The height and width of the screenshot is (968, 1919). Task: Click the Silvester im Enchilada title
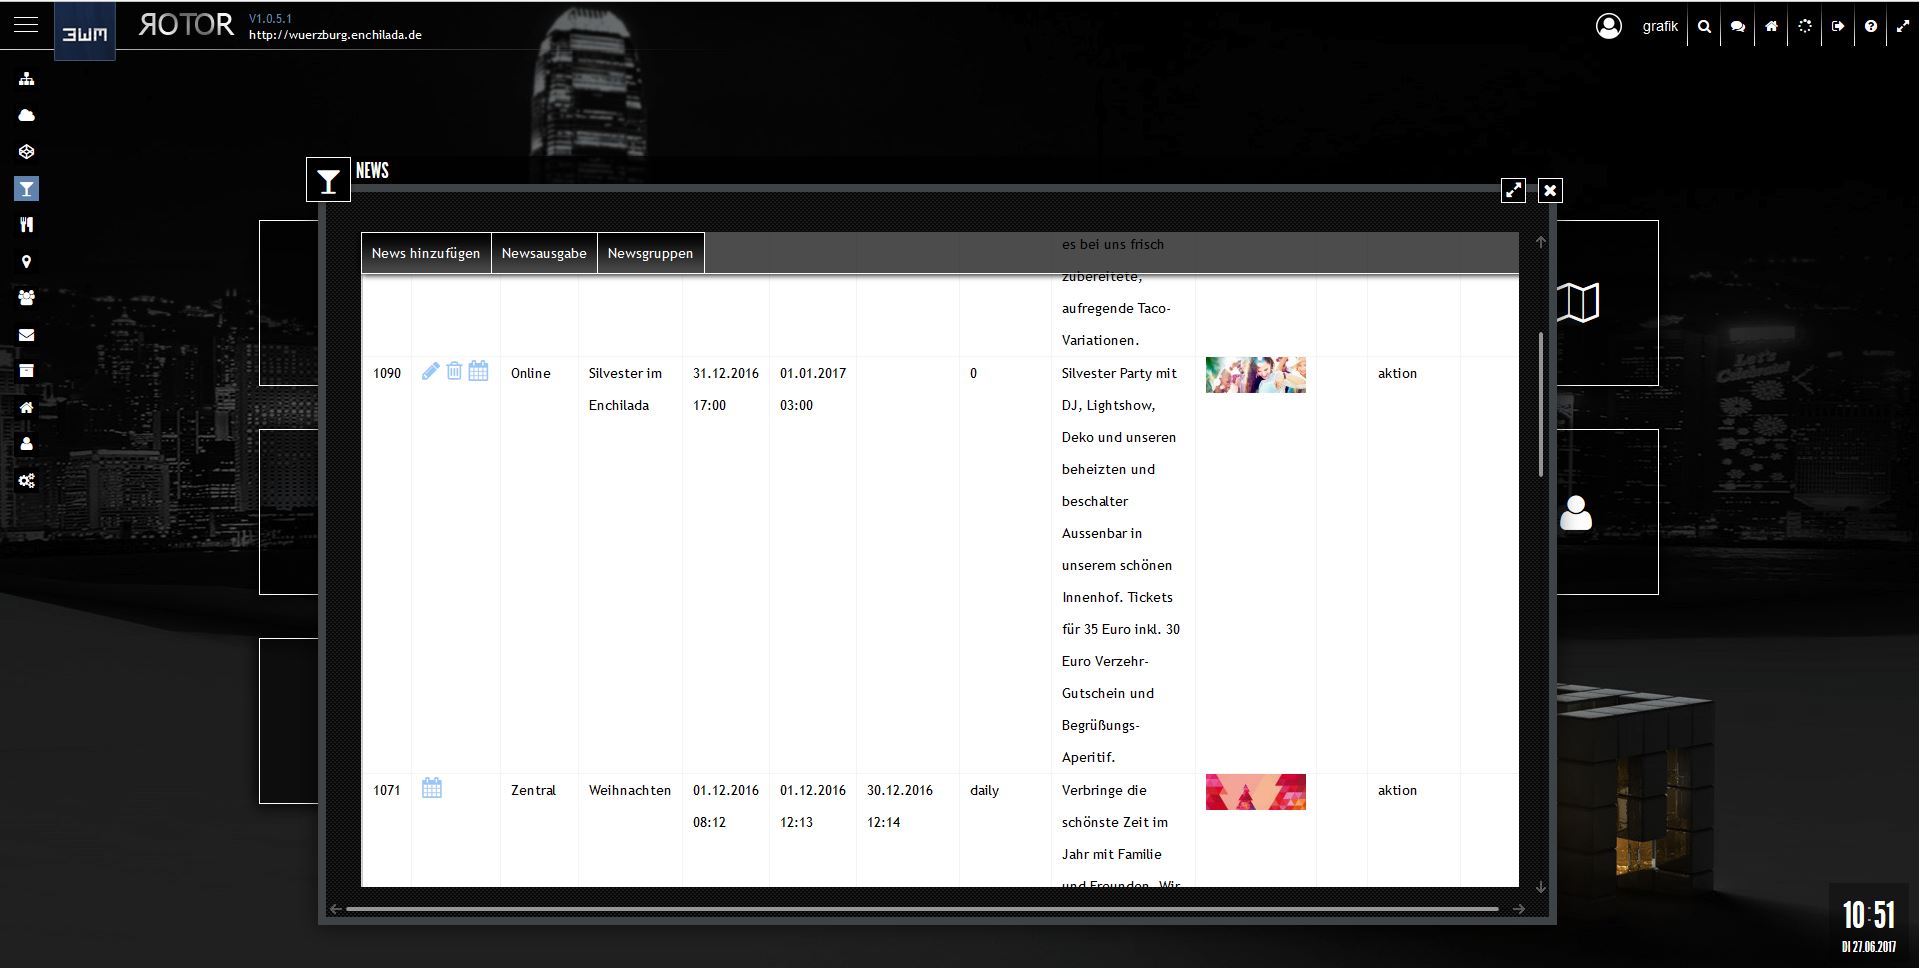625,389
